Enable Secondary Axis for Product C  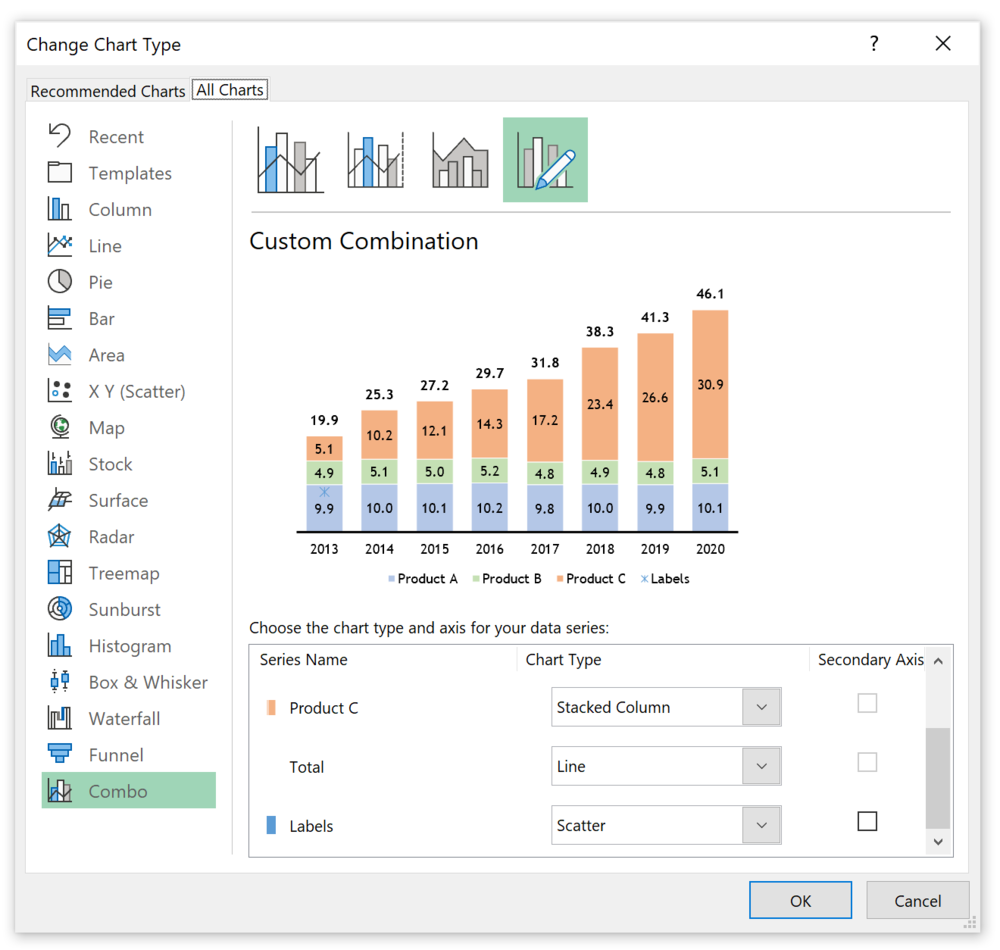867,703
